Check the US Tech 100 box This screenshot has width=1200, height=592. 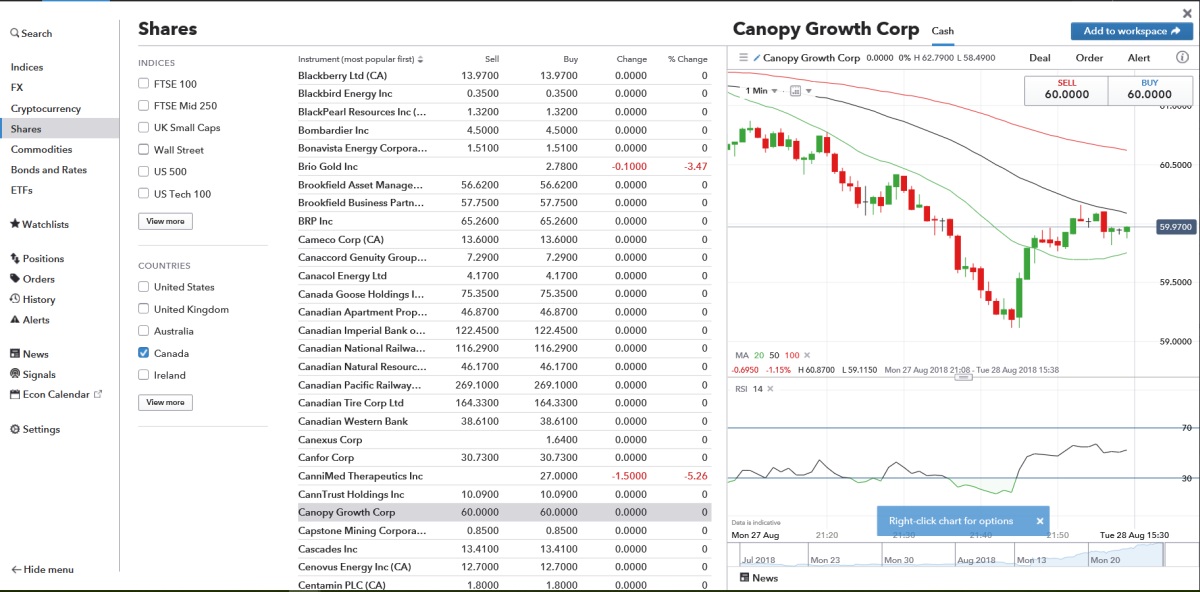coord(145,194)
